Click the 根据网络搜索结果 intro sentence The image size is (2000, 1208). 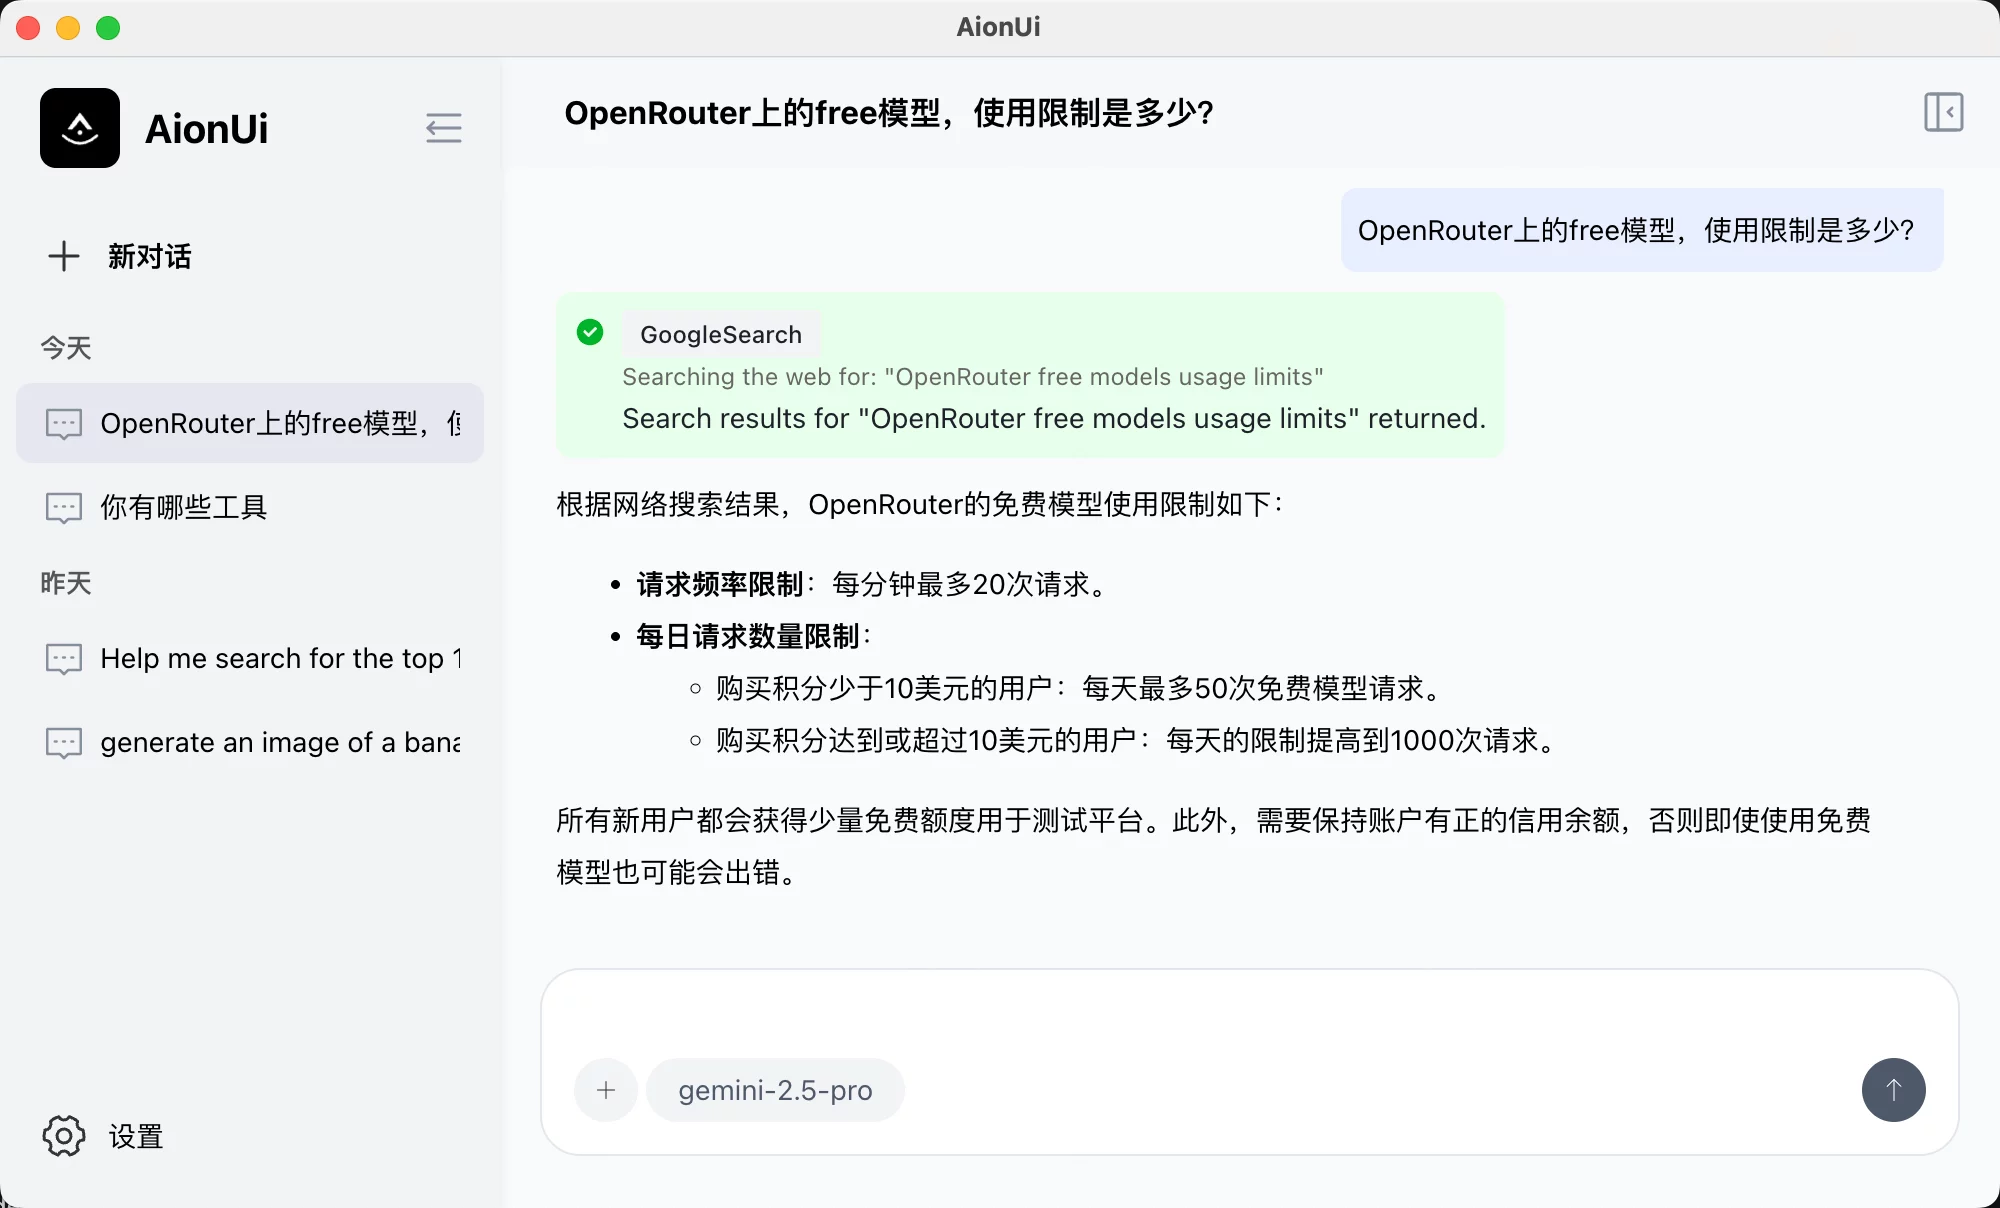920,504
